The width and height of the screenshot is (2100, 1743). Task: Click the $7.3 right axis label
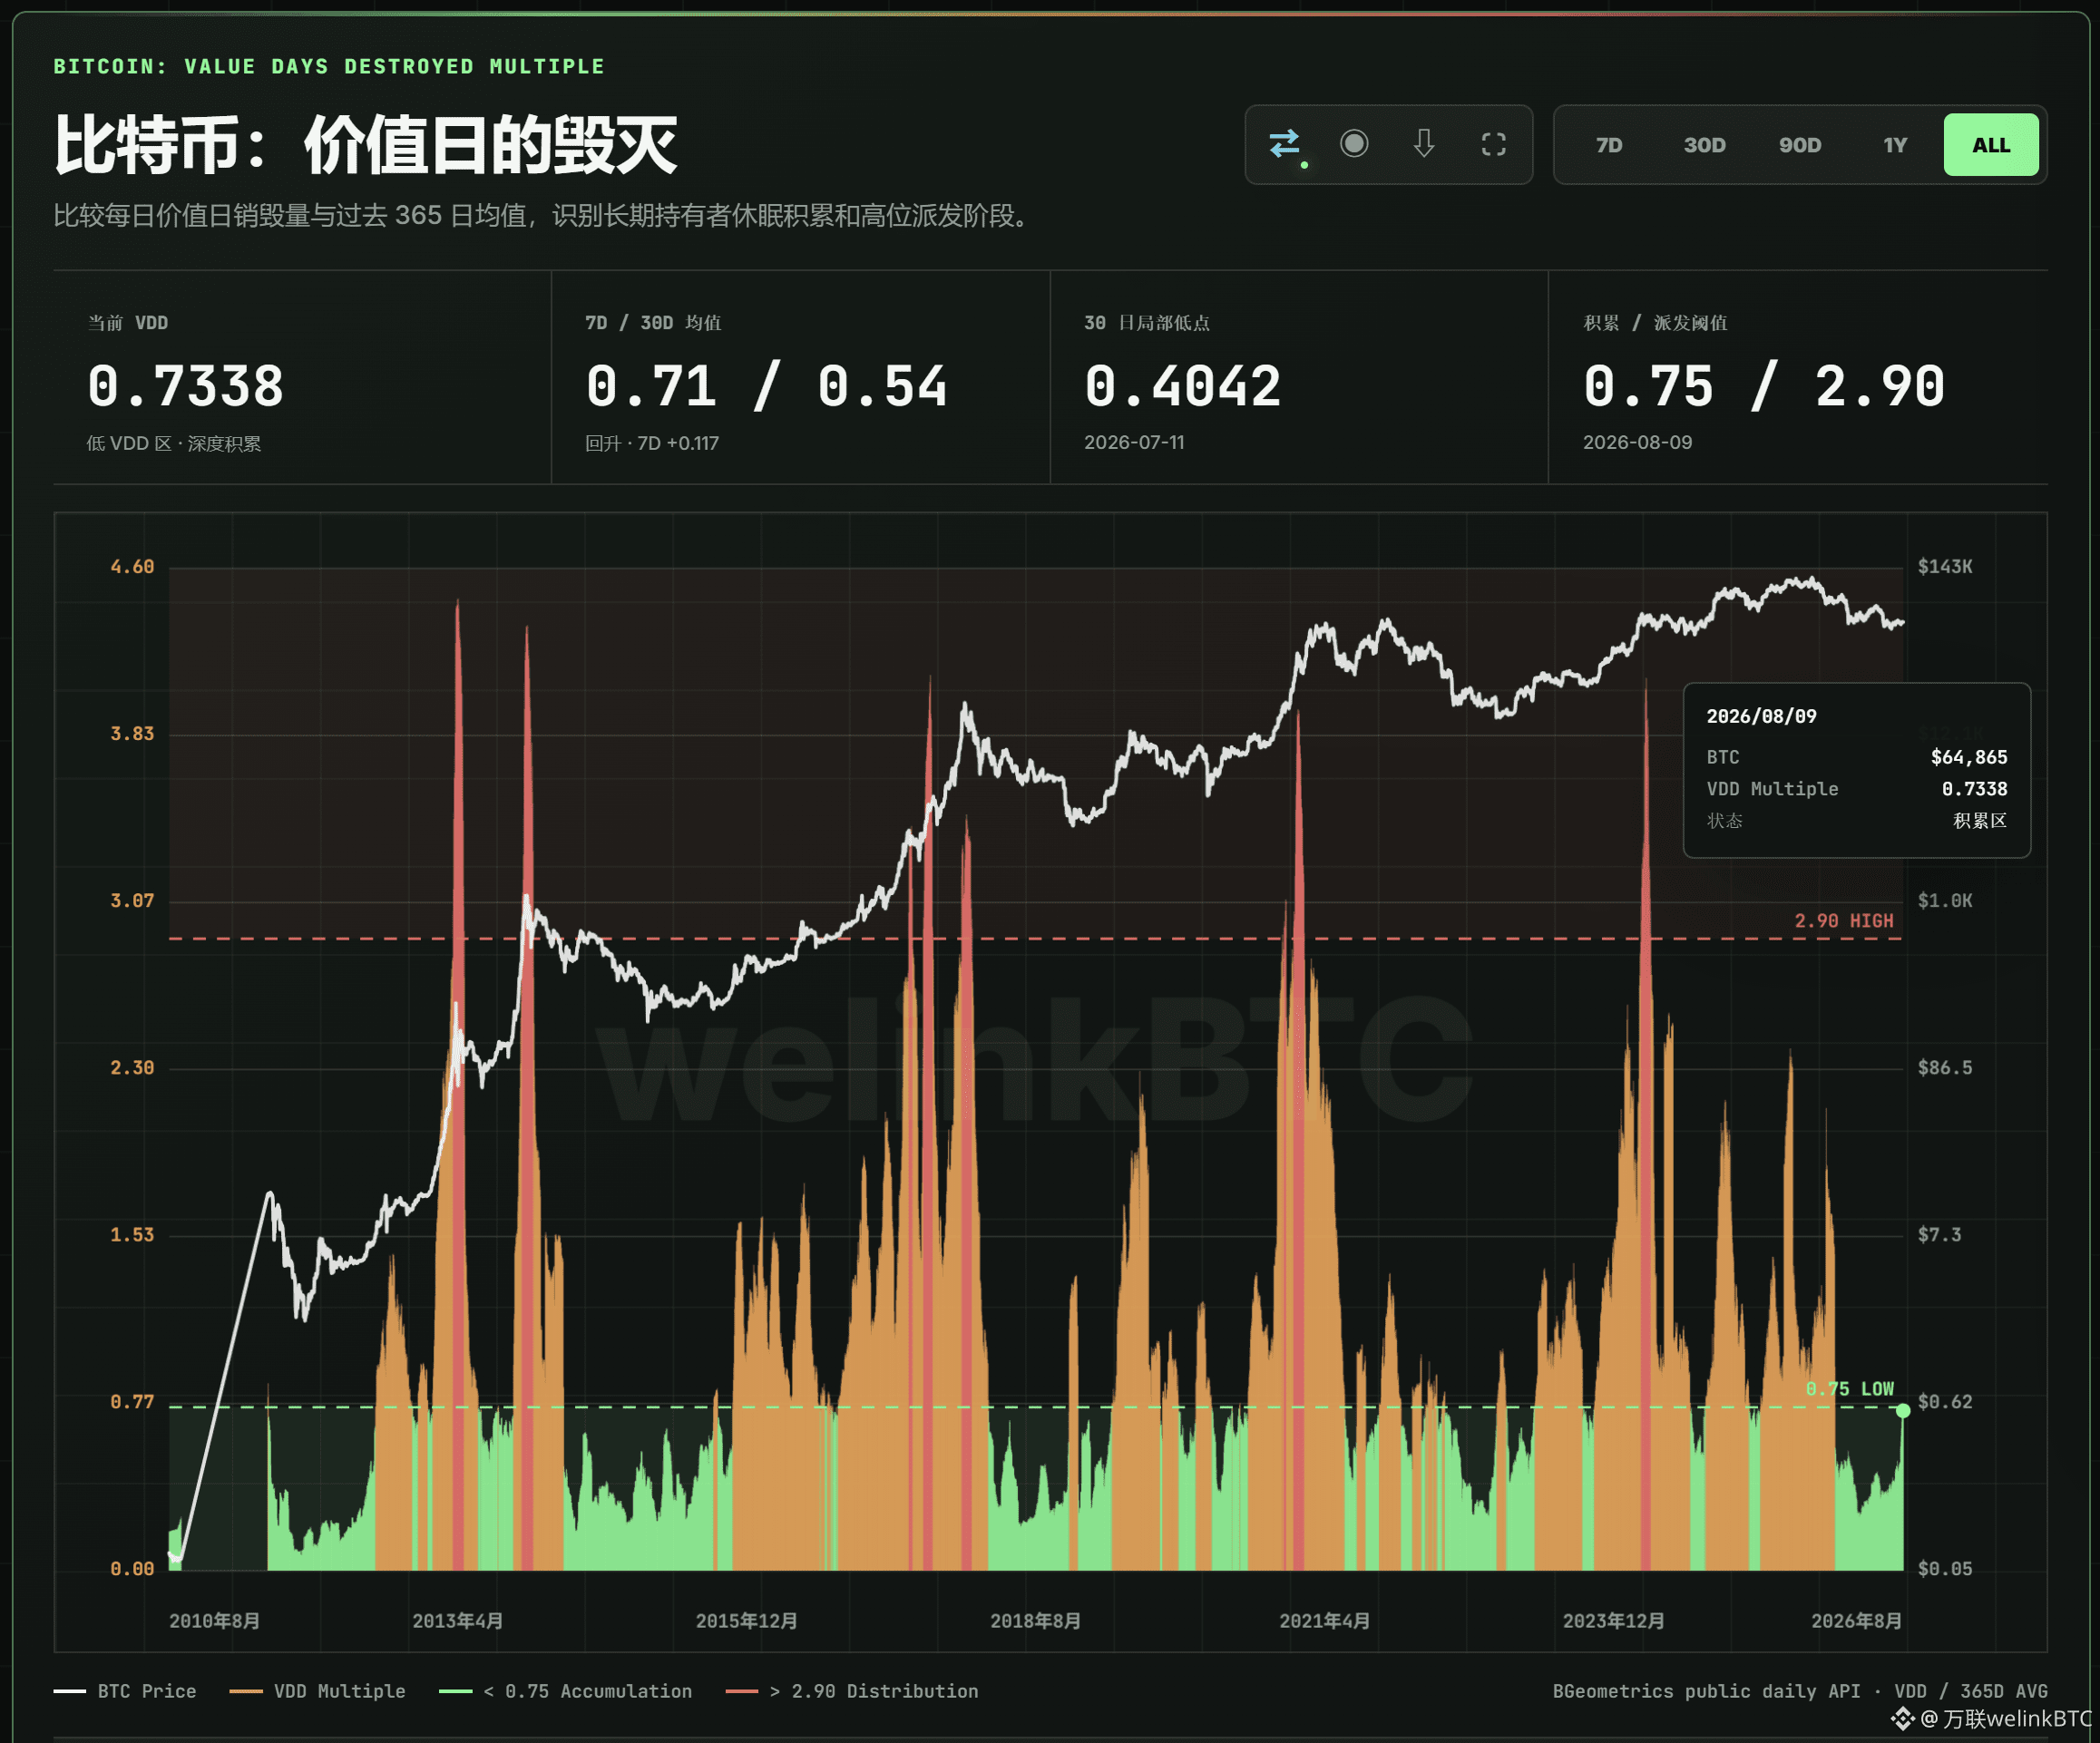tap(1939, 1235)
